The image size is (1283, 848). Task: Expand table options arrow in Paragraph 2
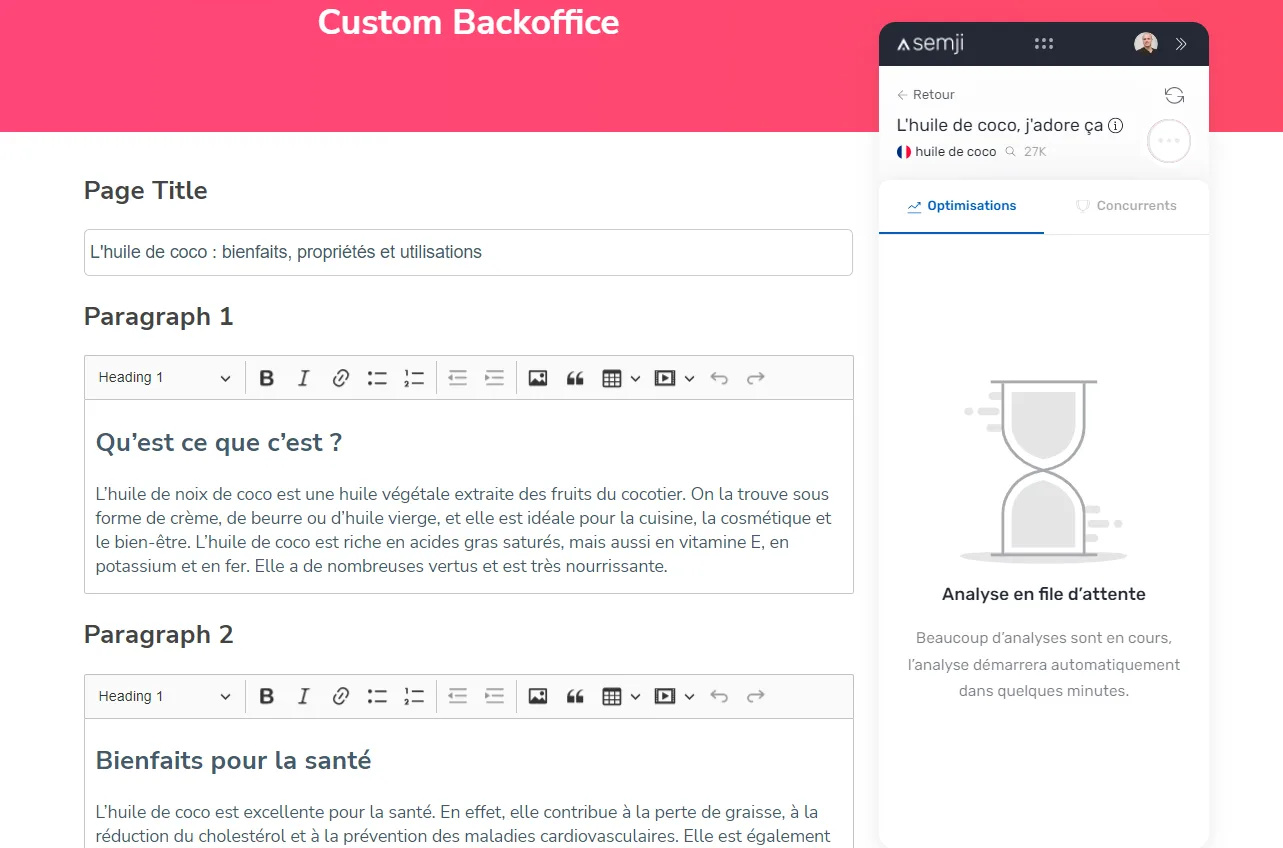pos(635,696)
